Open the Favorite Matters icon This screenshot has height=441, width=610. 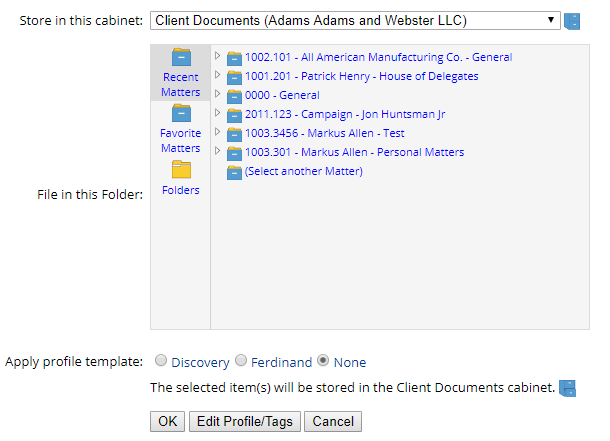[181, 113]
